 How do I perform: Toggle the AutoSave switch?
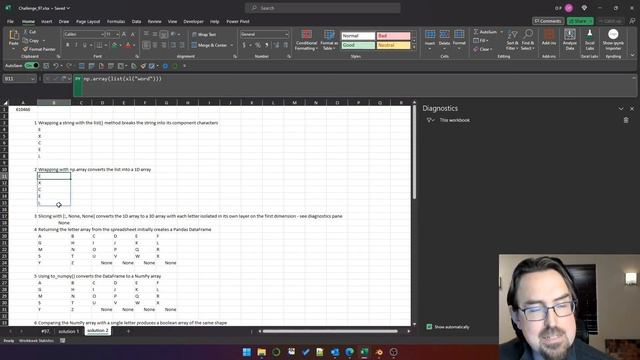31,65
